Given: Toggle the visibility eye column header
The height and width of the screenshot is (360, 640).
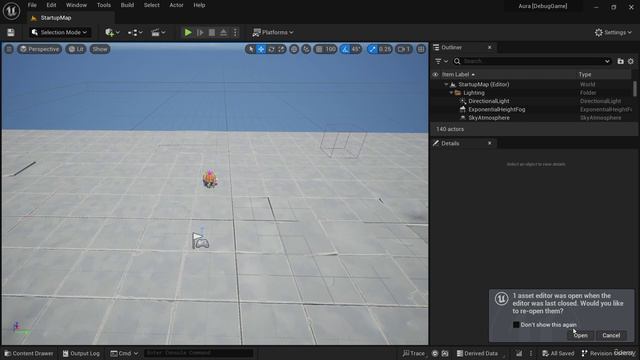Looking at the screenshot, I should point(436,74).
